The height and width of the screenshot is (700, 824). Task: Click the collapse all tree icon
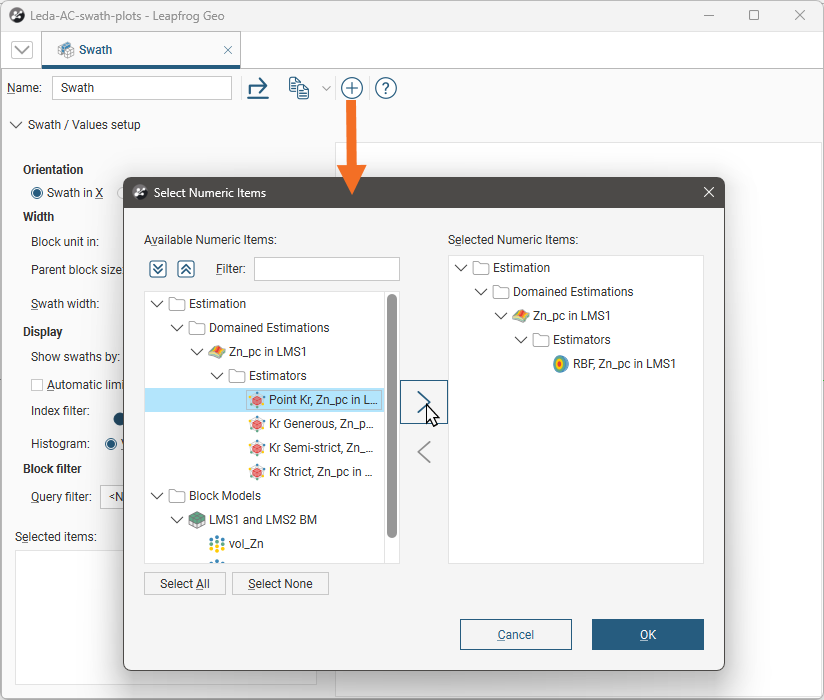pyautogui.click(x=185, y=269)
